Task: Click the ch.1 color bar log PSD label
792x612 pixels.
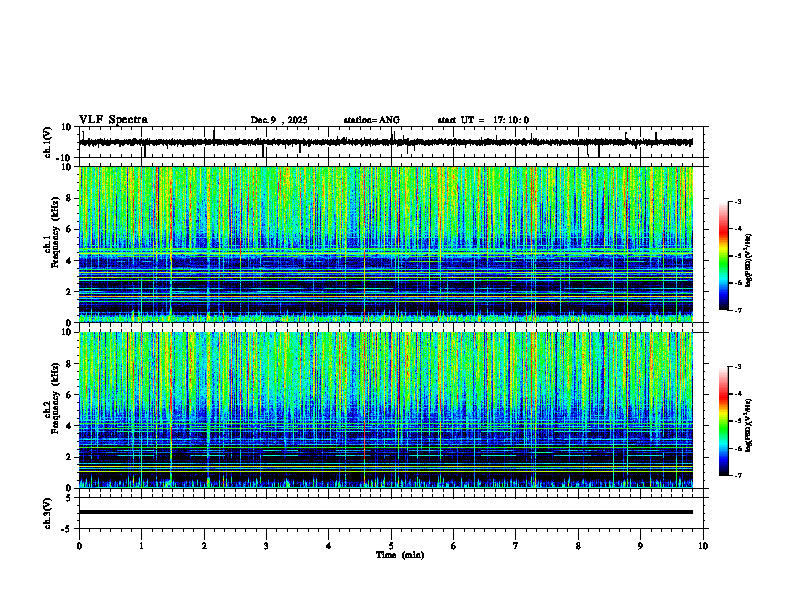Action: pyautogui.click(x=749, y=261)
